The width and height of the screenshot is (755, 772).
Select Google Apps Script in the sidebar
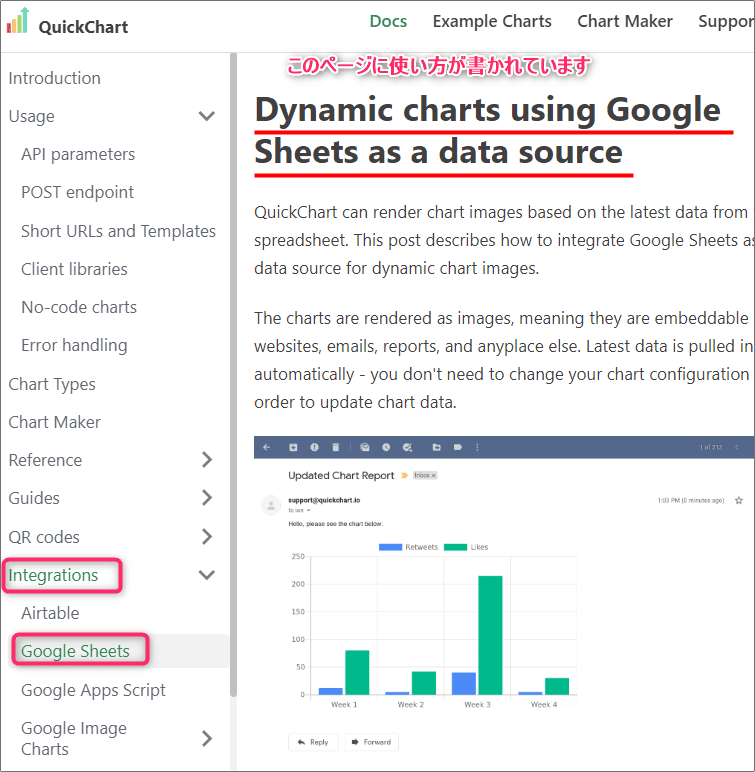coord(93,690)
